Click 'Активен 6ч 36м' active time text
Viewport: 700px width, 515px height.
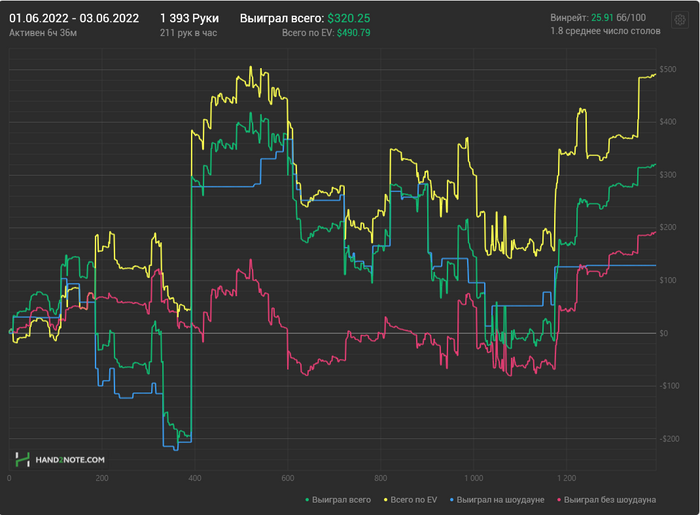(x=43, y=33)
